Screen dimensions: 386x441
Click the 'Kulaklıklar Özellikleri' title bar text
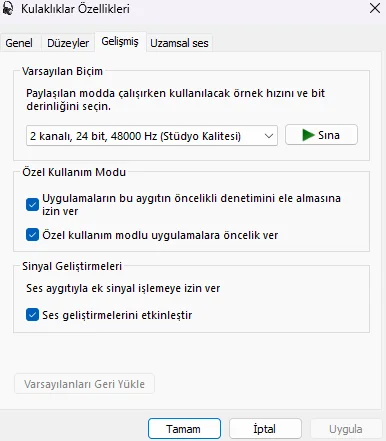[75, 9]
